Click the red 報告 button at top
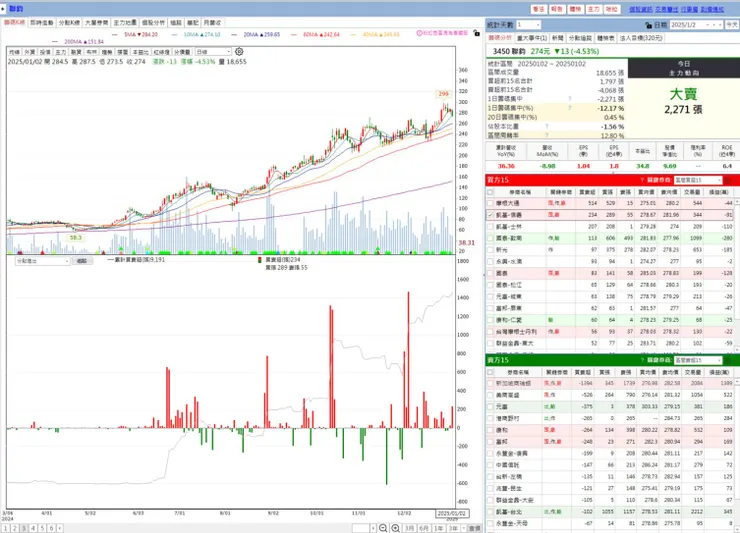The image size is (740, 533). pyautogui.click(x=557, y=9)
